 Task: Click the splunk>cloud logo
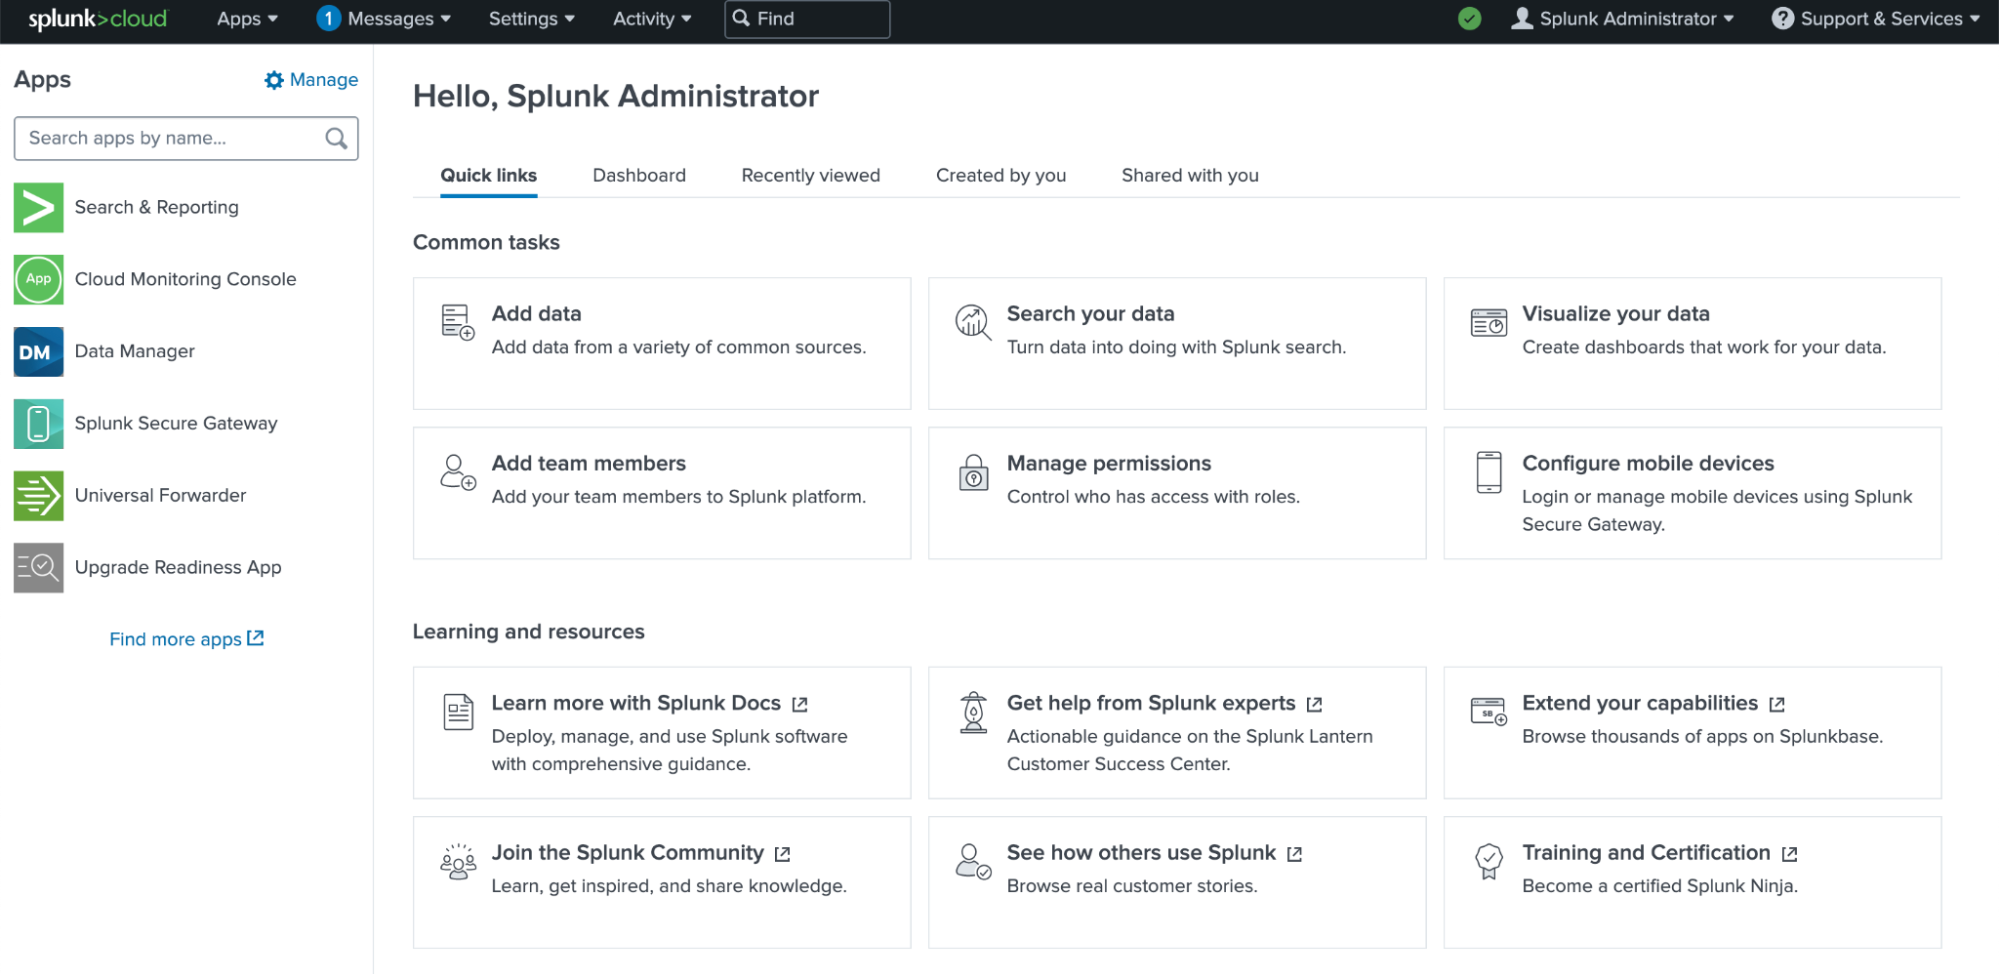click(98, 19)
